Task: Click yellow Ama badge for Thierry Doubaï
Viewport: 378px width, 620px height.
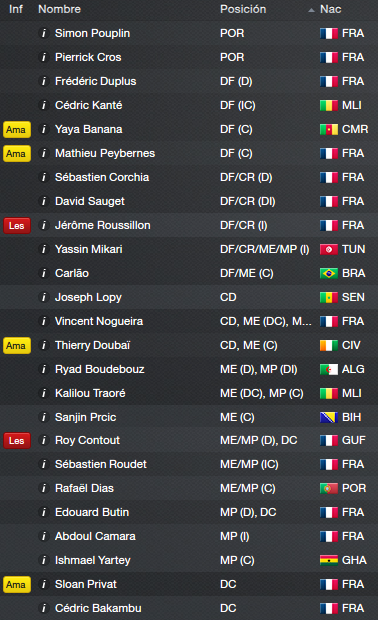Action: coord(17,346)
